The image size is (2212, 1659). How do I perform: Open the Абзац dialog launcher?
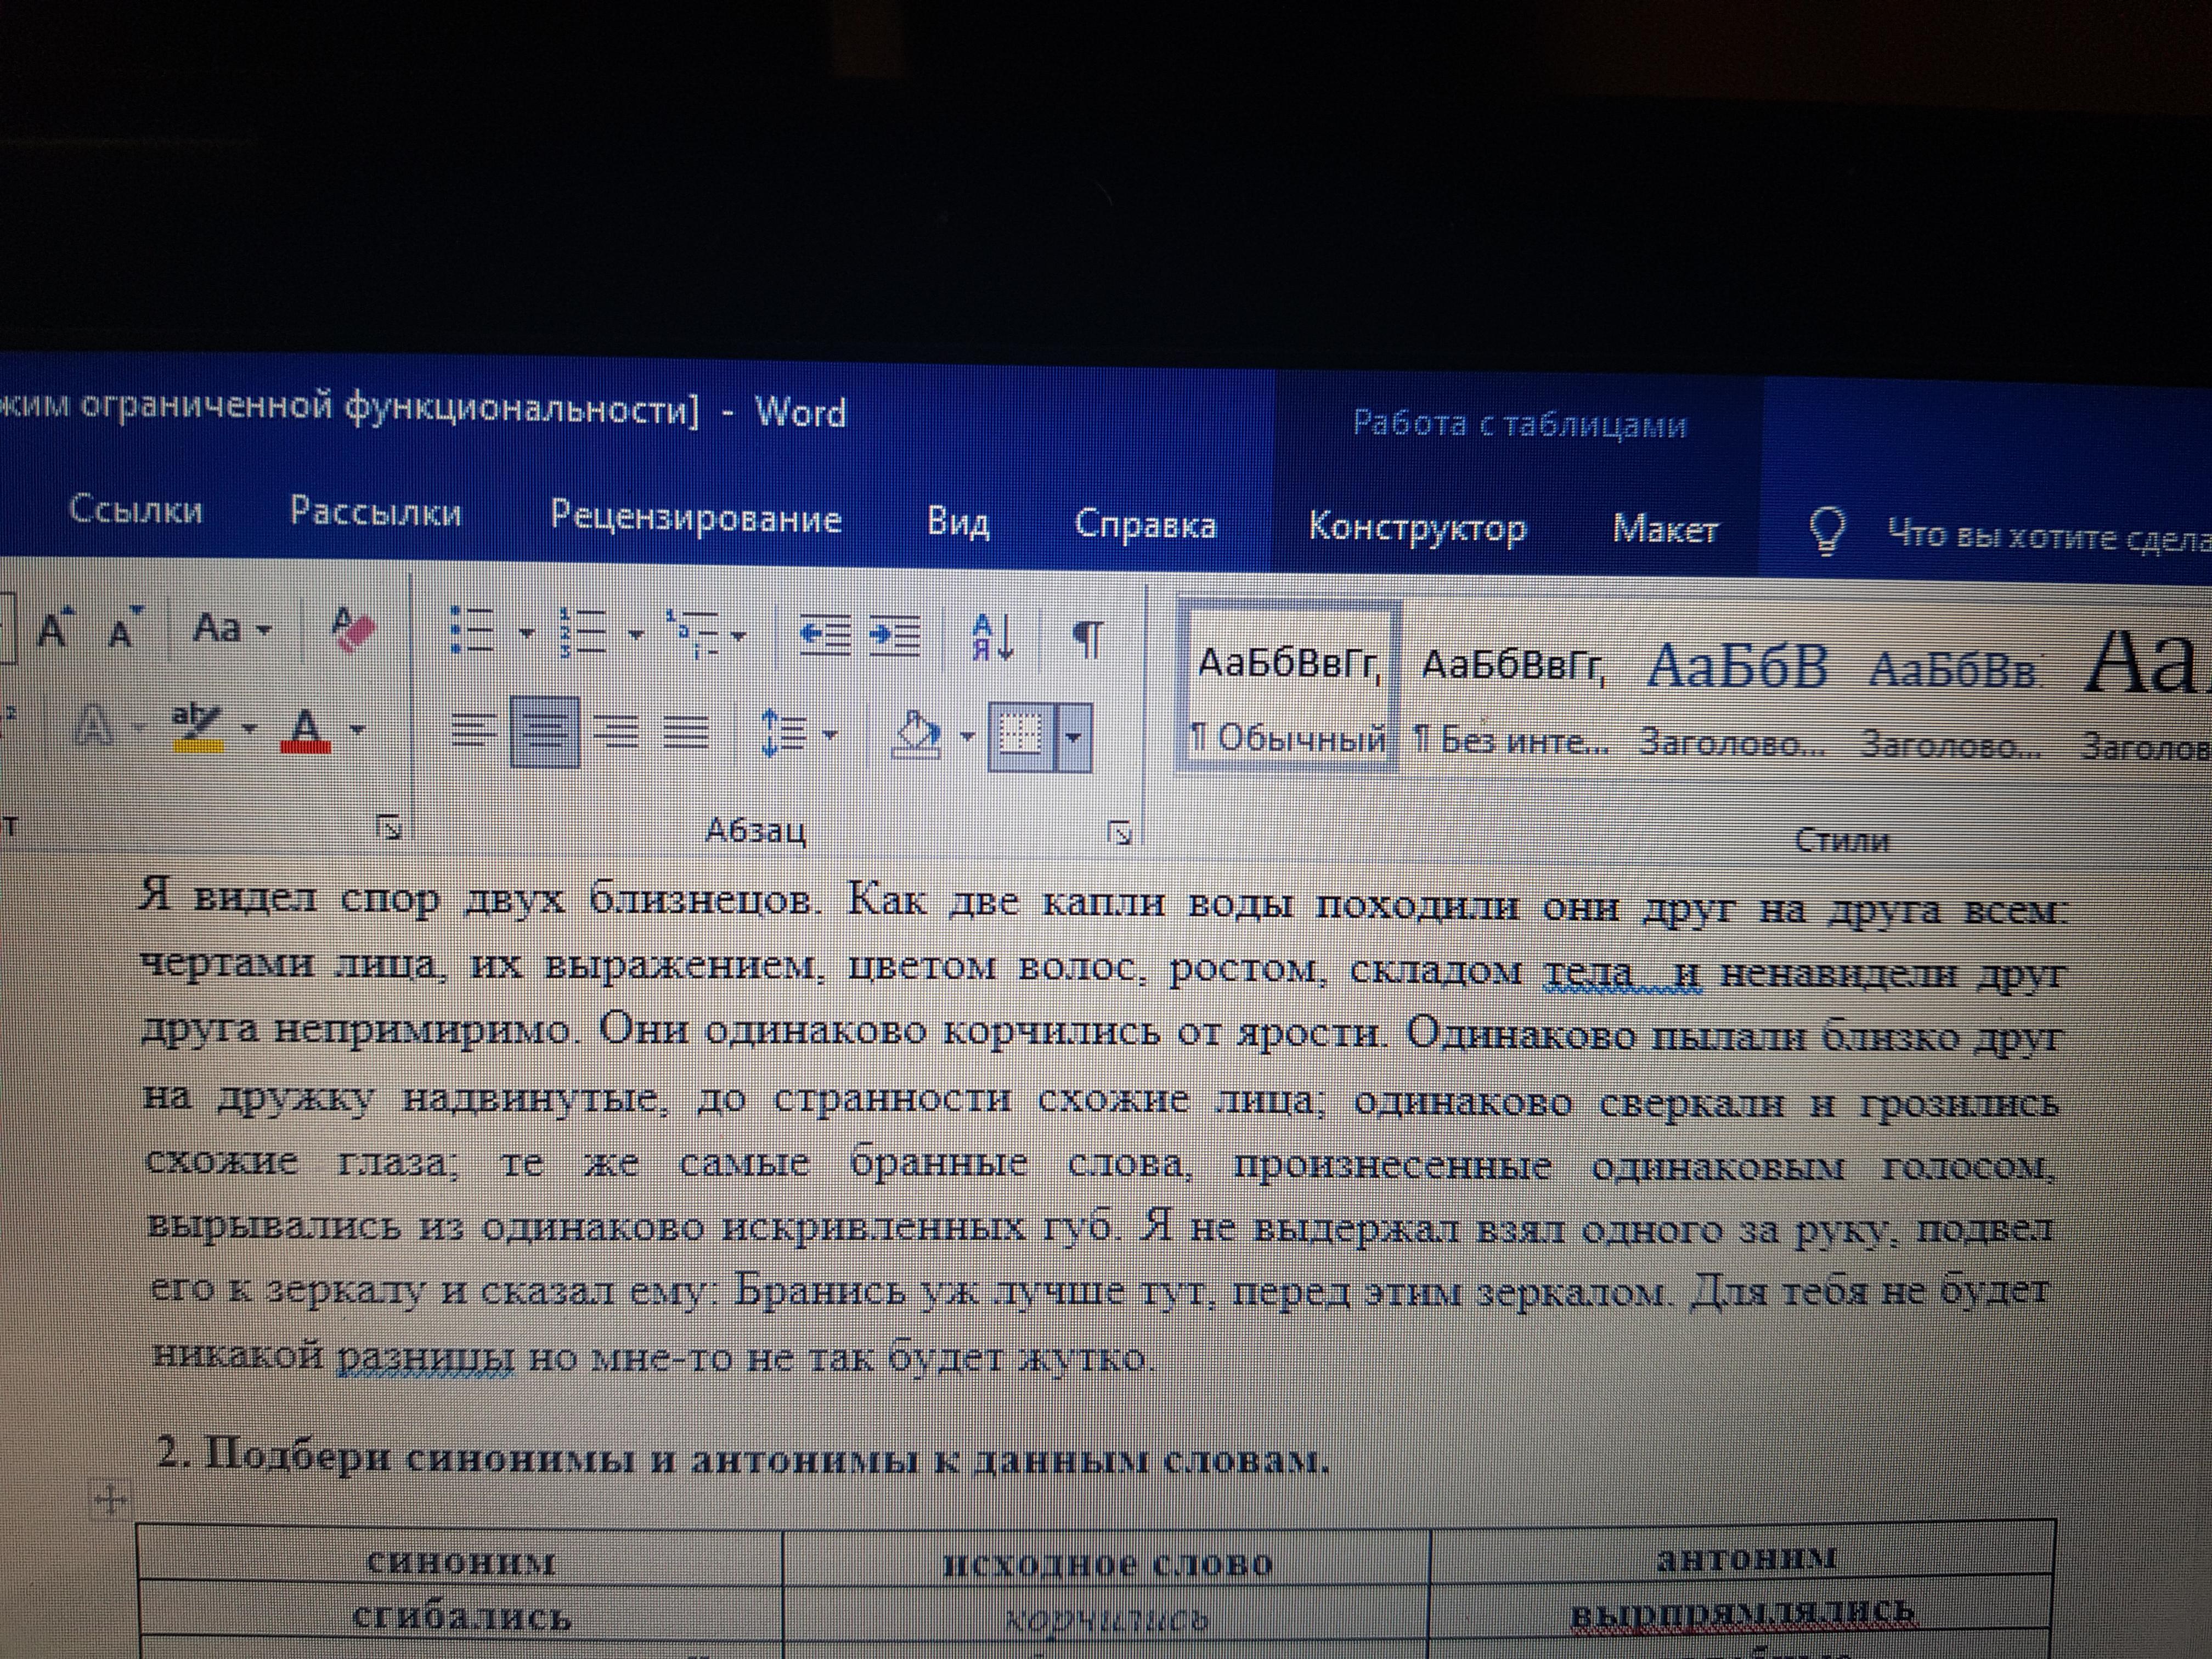(1121, 832)
